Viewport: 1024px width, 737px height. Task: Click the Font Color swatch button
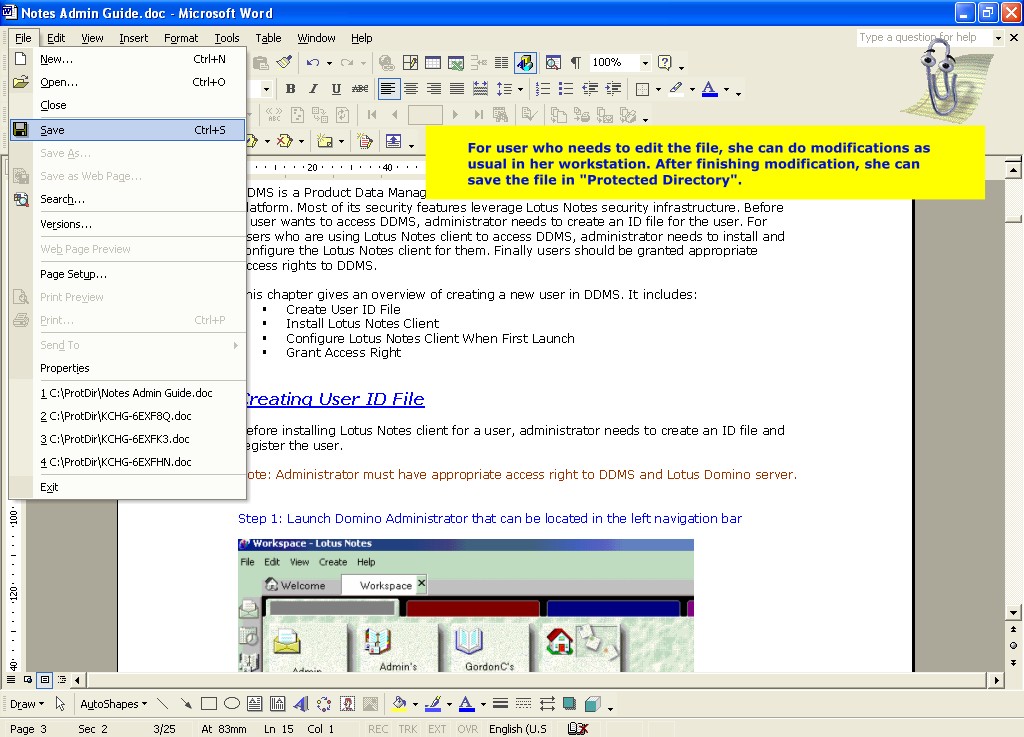709,89
